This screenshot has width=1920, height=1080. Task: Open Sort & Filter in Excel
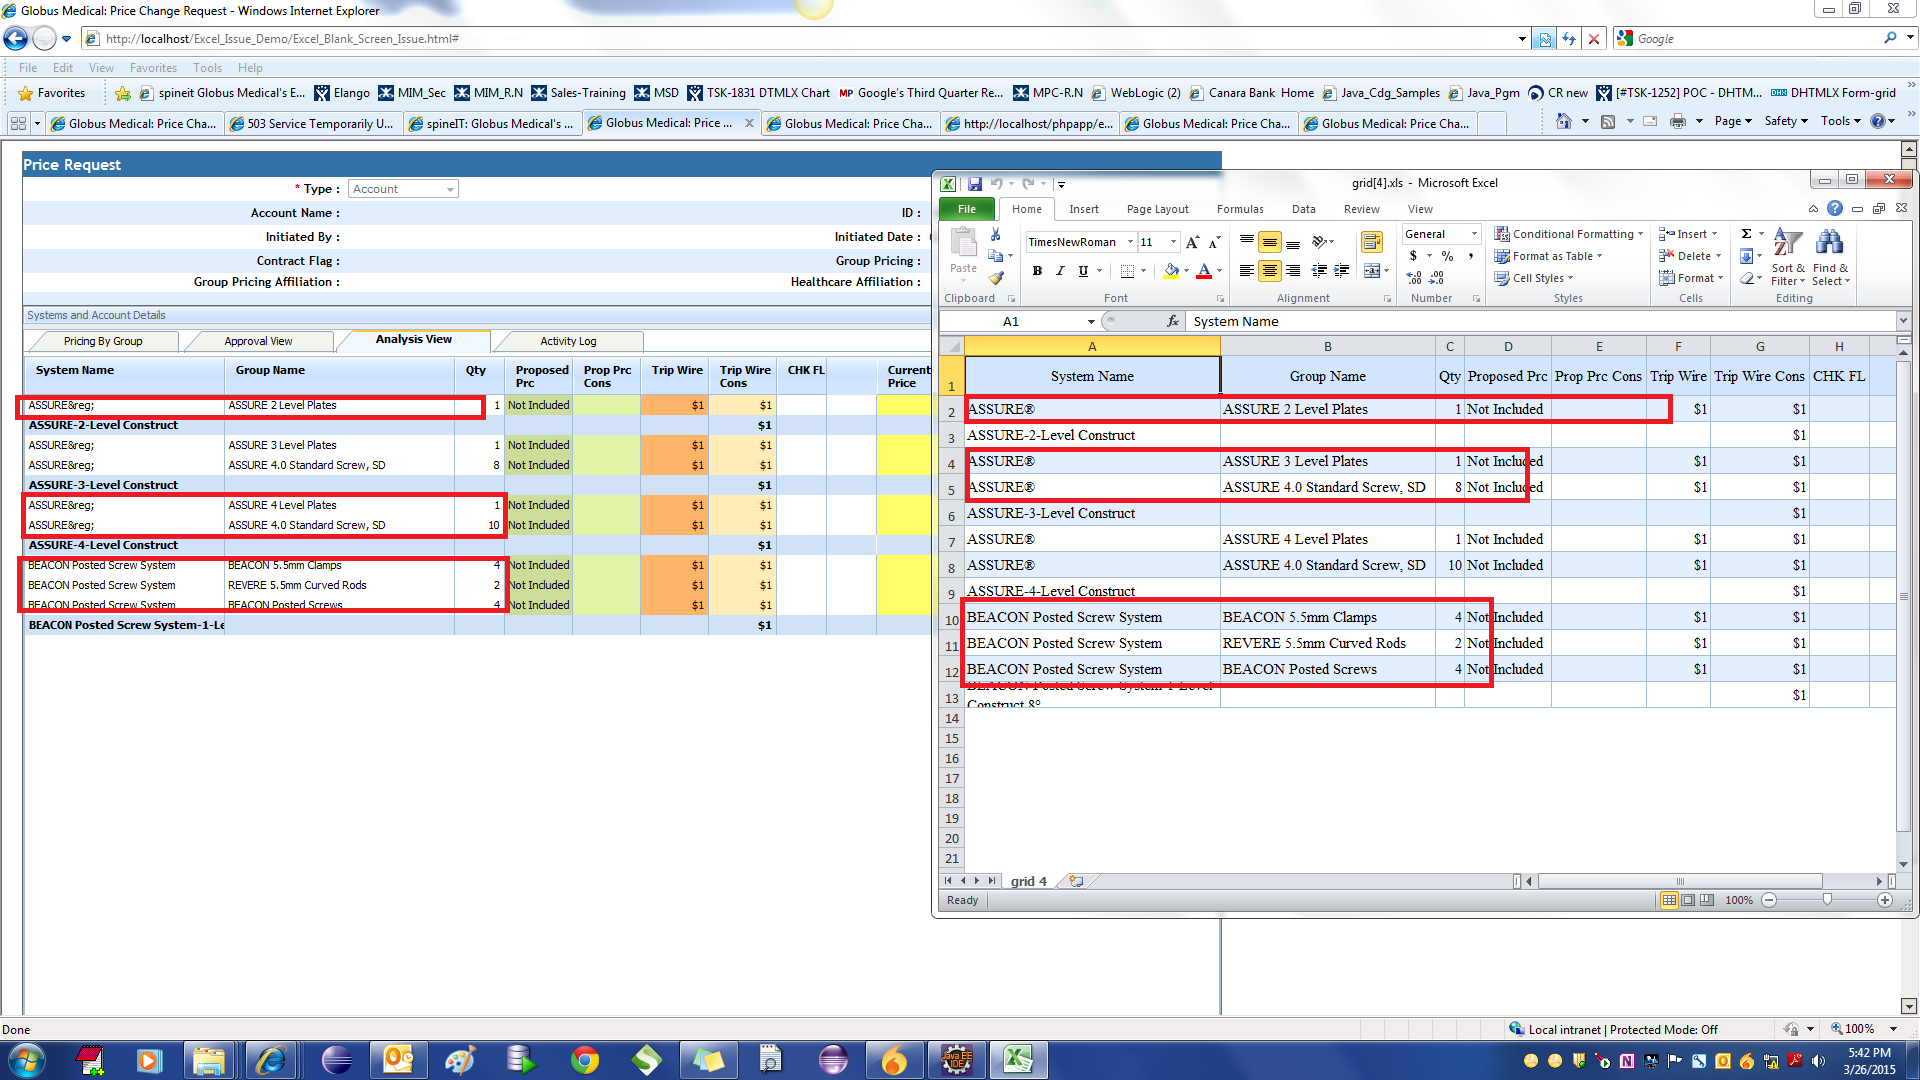[1788, 257]
